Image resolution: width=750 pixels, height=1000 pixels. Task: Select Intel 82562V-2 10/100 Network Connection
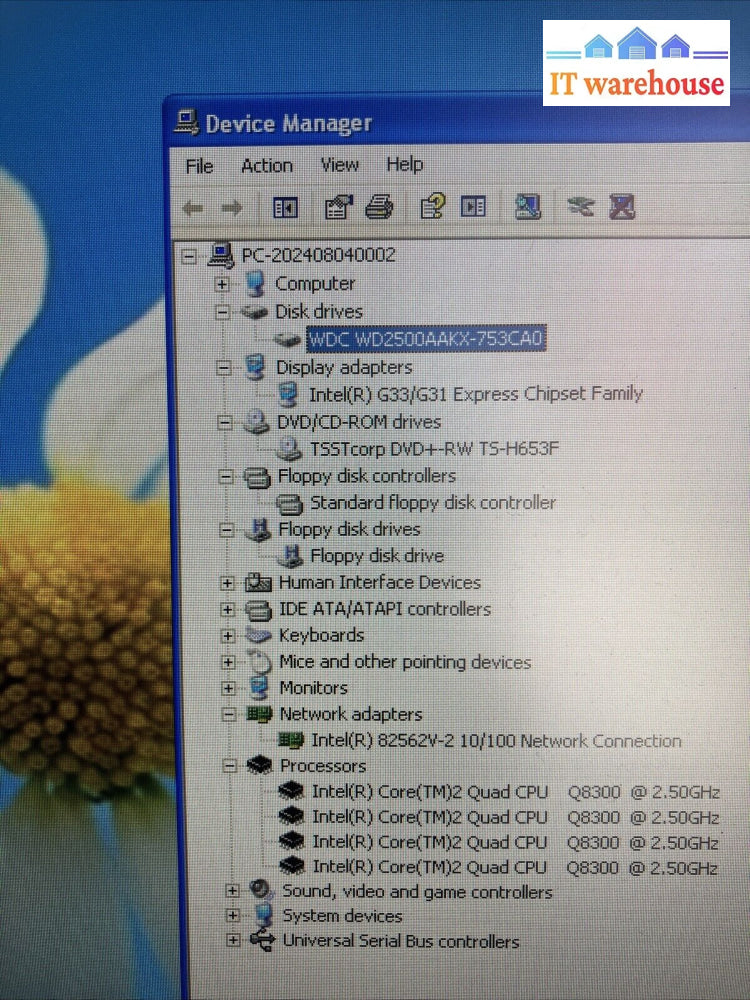496,741
